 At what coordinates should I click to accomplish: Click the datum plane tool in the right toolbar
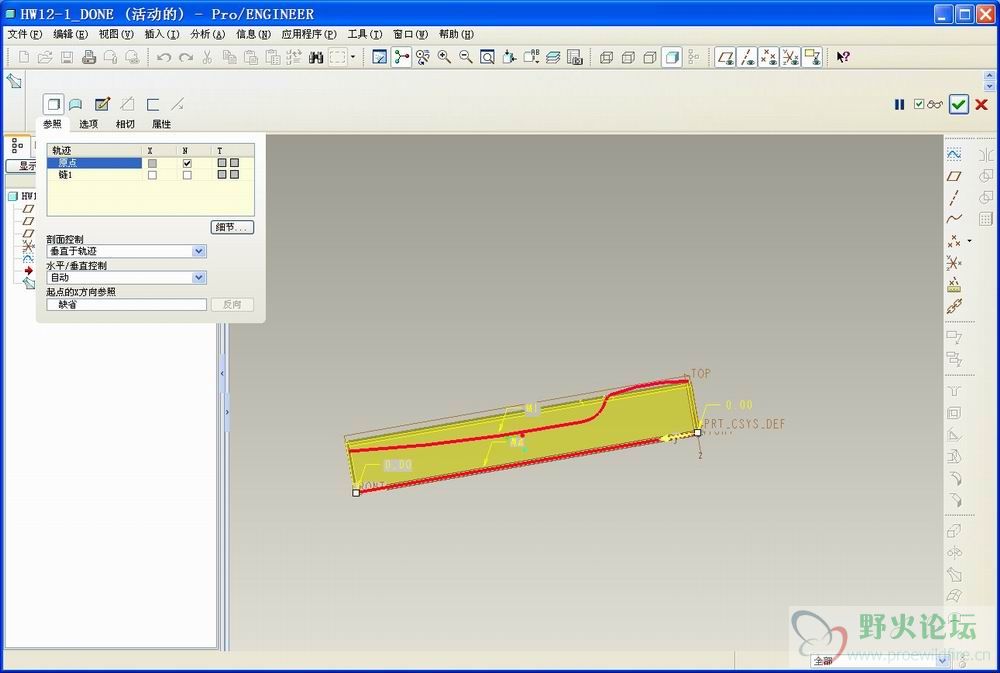pos(954,176)
